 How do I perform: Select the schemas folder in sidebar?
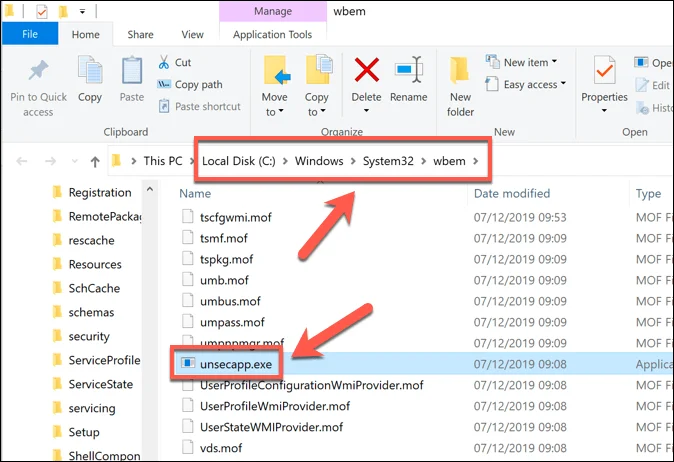(x=83, y=312)
